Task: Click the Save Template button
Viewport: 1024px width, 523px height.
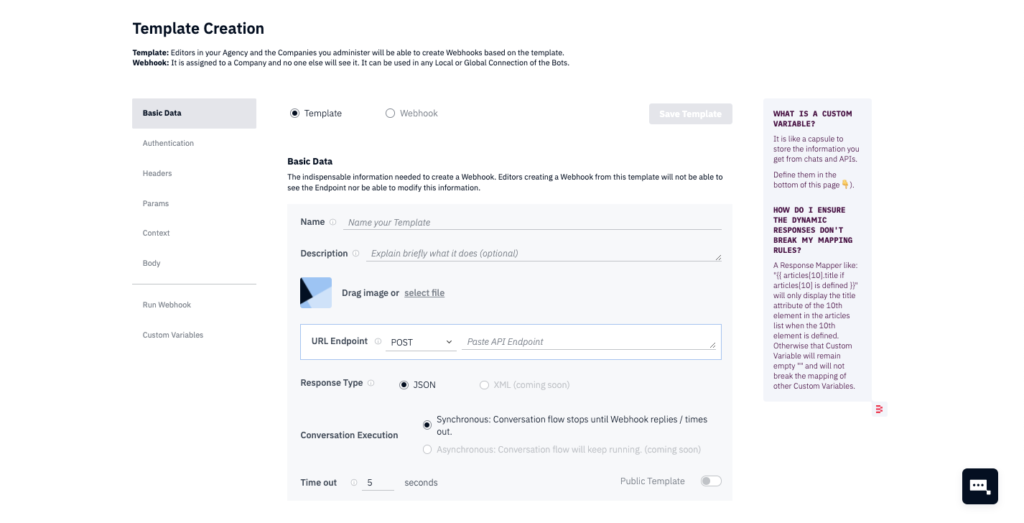Action: coord(690,114)
